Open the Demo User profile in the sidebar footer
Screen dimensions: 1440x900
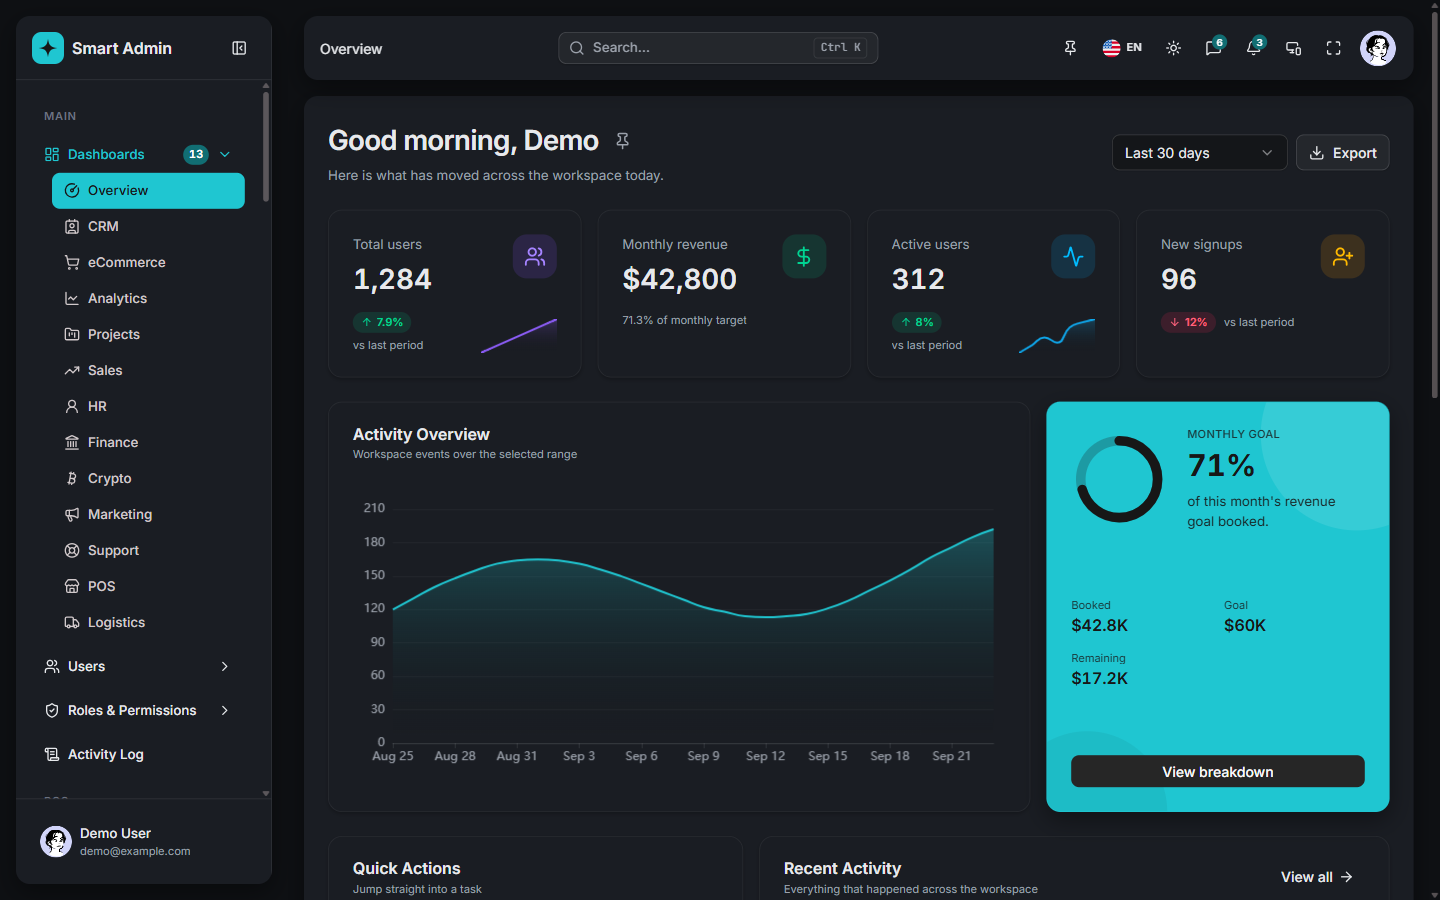pos(144,841)
